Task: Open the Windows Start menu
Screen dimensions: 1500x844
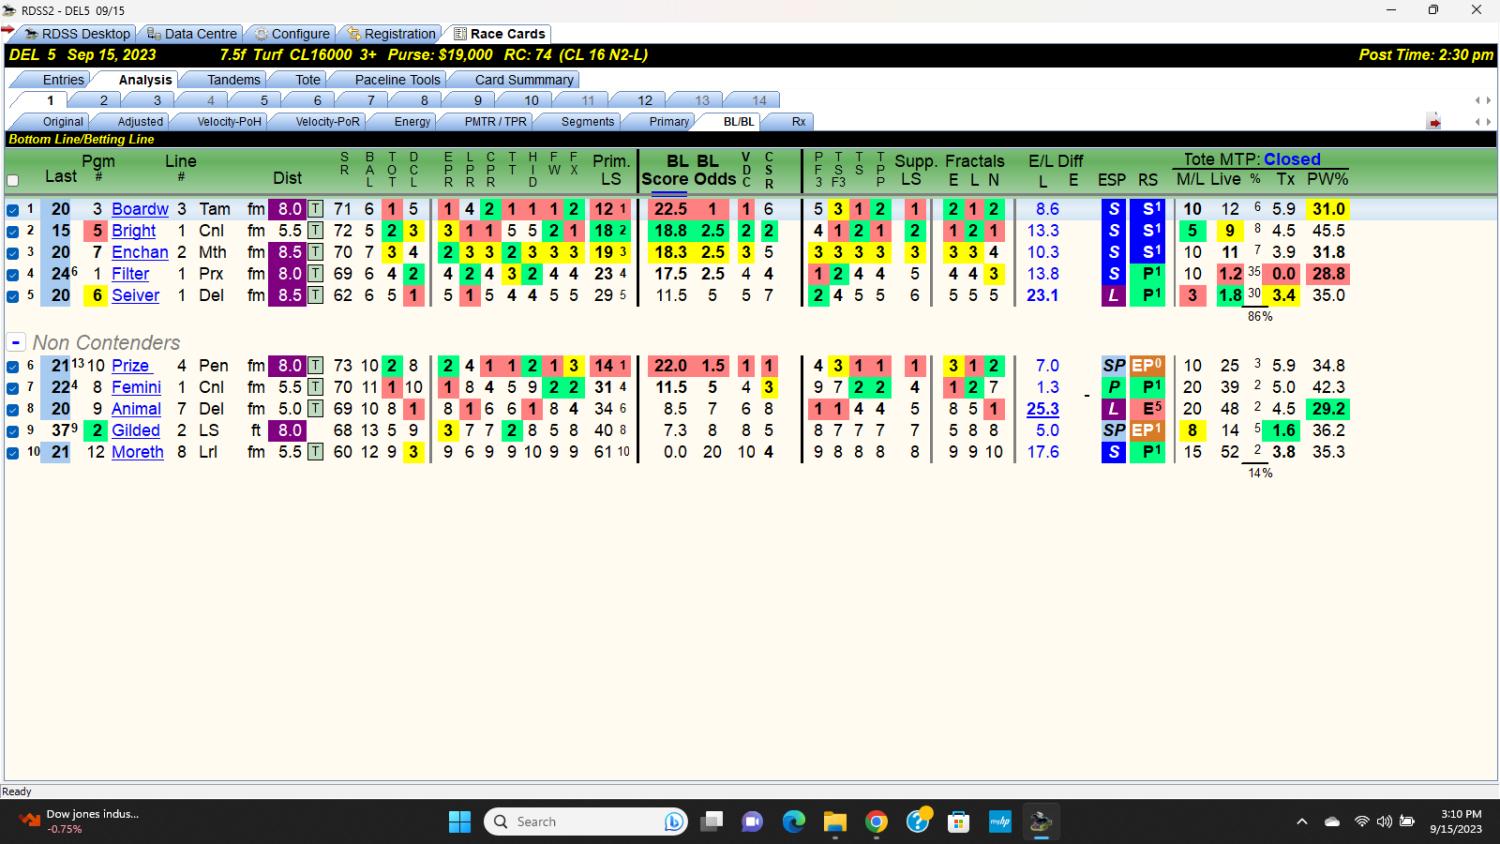Action: pyautogui.click(x=460, y=822)
